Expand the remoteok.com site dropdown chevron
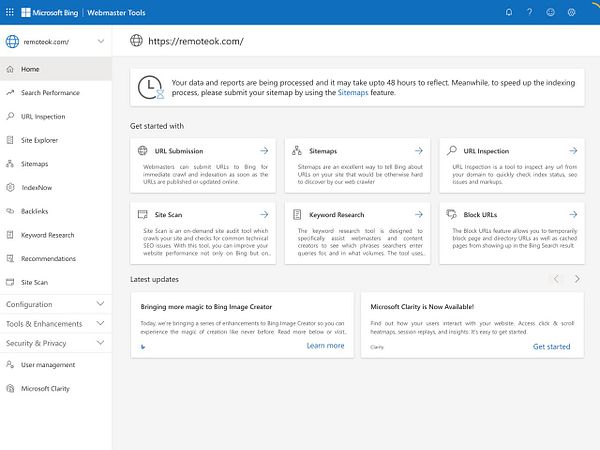The image size is (600, 450). (101, 41)
